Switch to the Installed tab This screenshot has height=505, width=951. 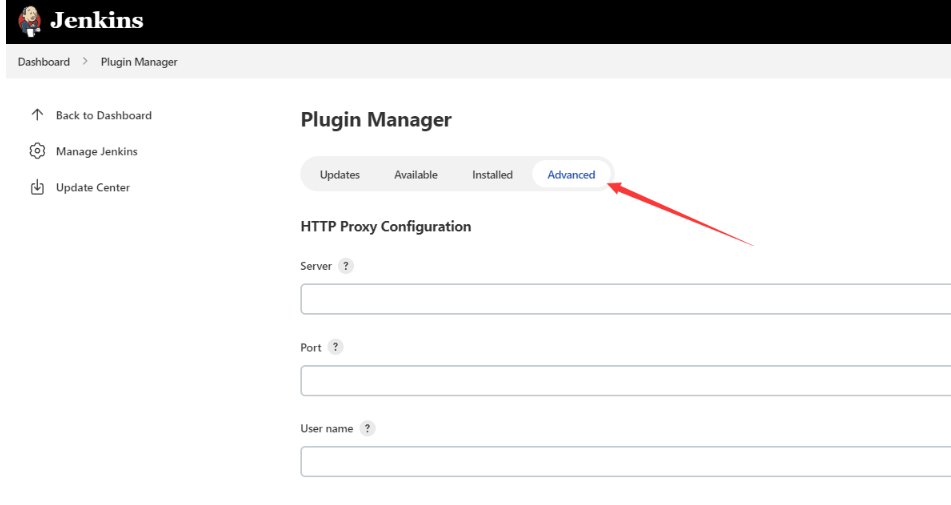tap(492, 175)
